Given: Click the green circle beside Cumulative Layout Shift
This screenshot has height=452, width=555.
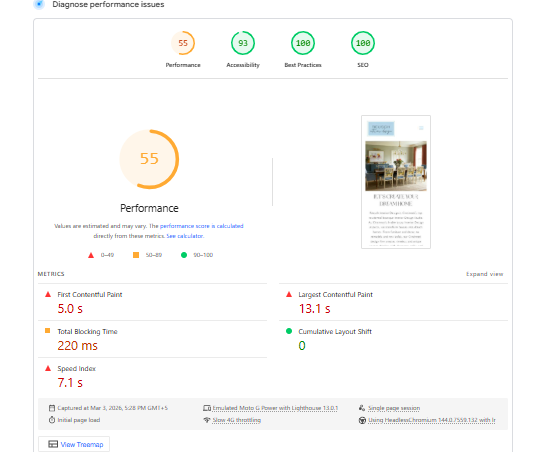Looking at the screenshot, I should click(289, 331).
